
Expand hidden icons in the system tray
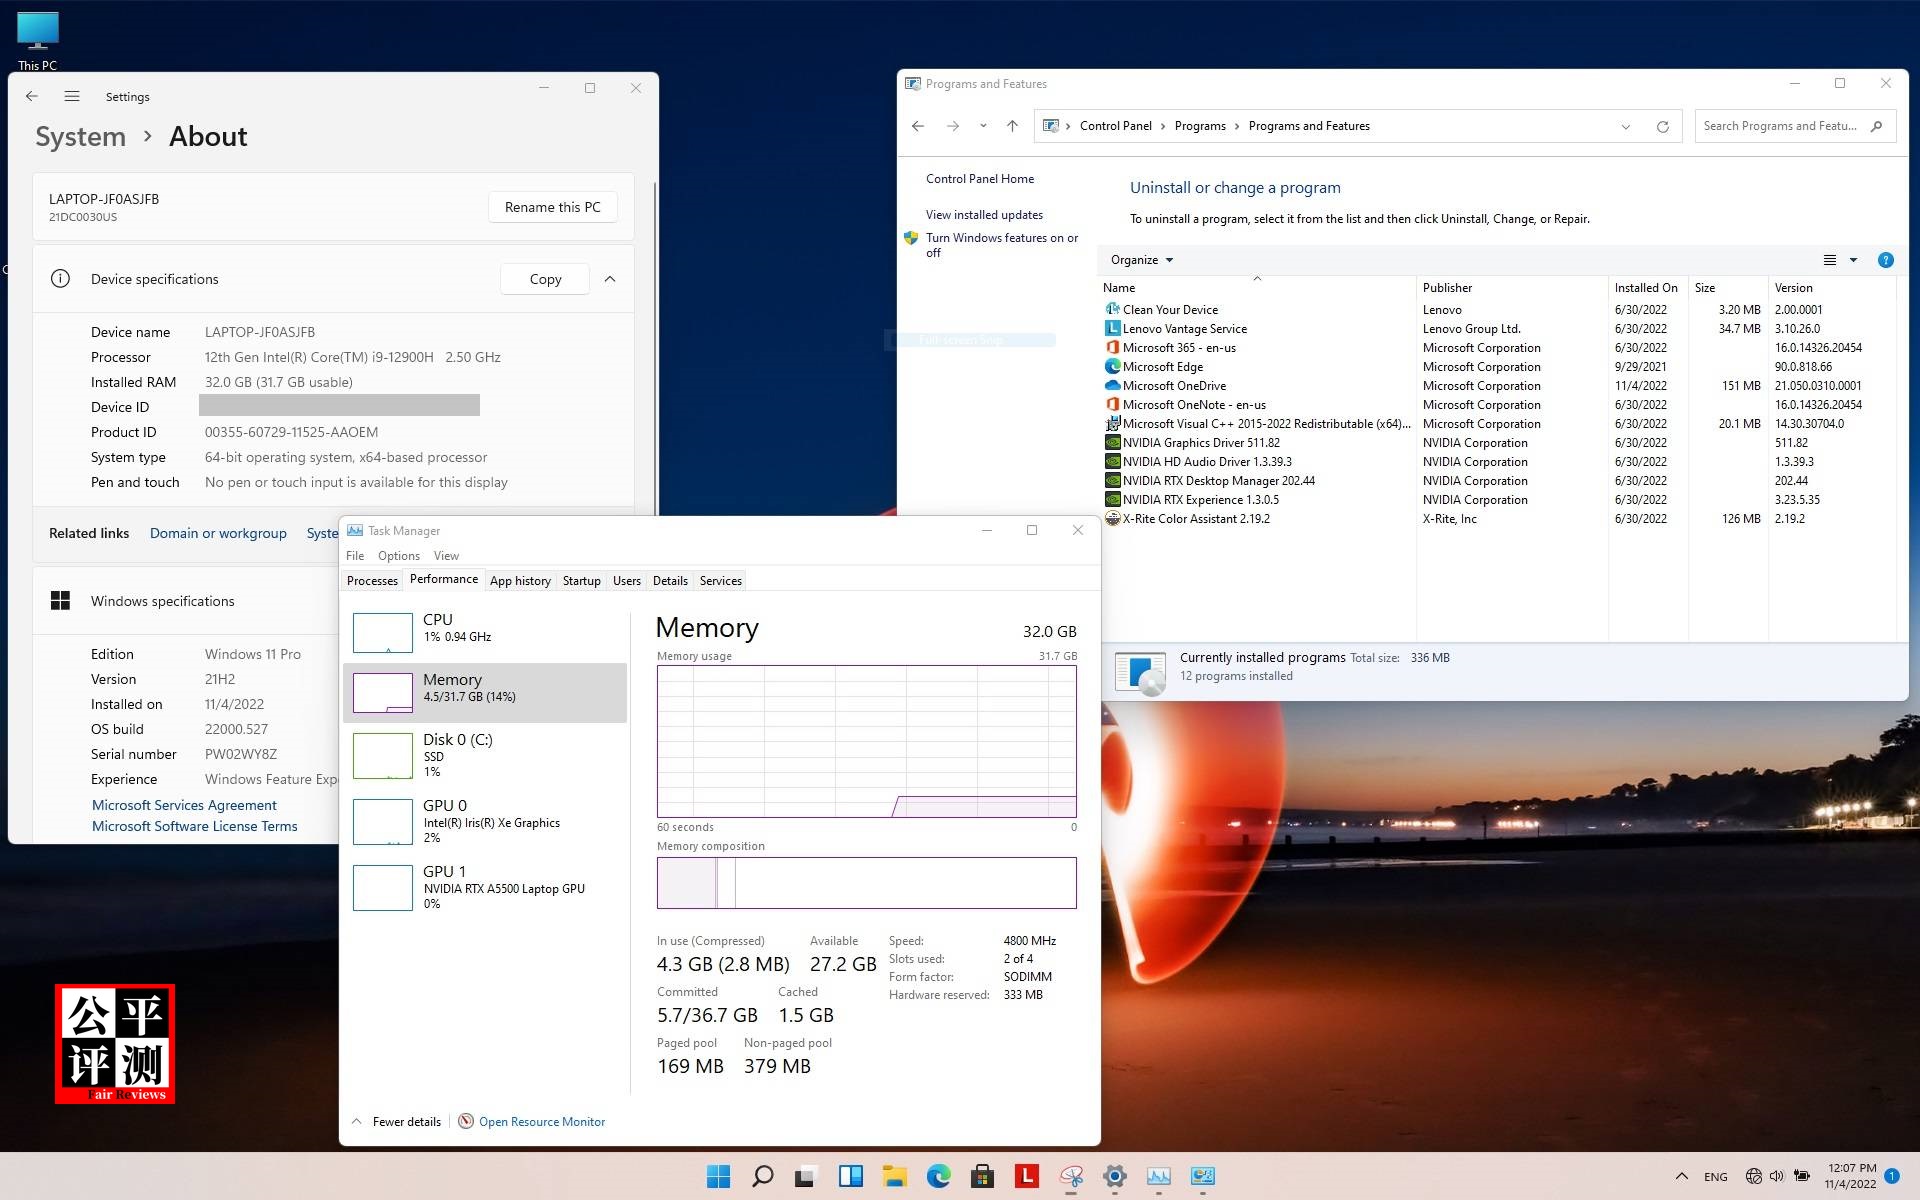1682,1176
